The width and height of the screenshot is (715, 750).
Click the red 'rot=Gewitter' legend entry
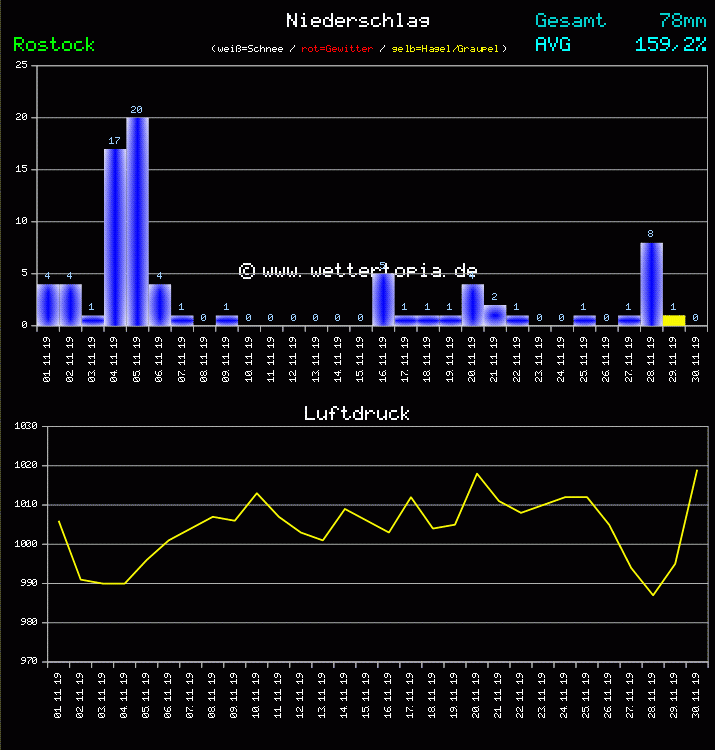click(x=337, y=48)
